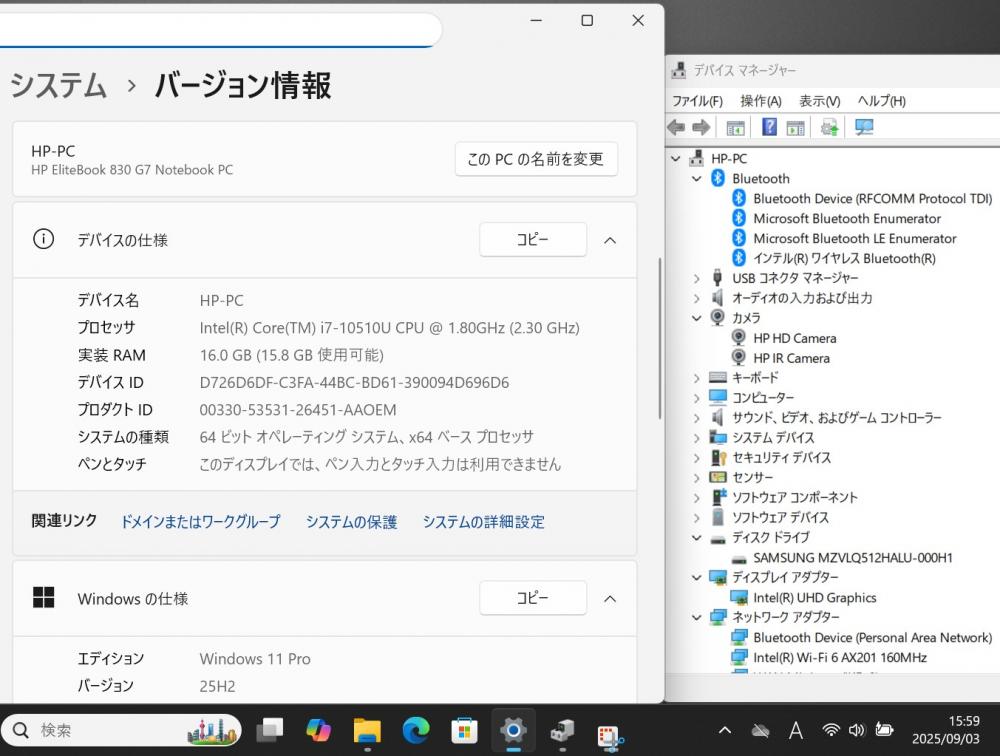
Task: Click the Settings window vertical scrollbar
Action: point(659,338)
